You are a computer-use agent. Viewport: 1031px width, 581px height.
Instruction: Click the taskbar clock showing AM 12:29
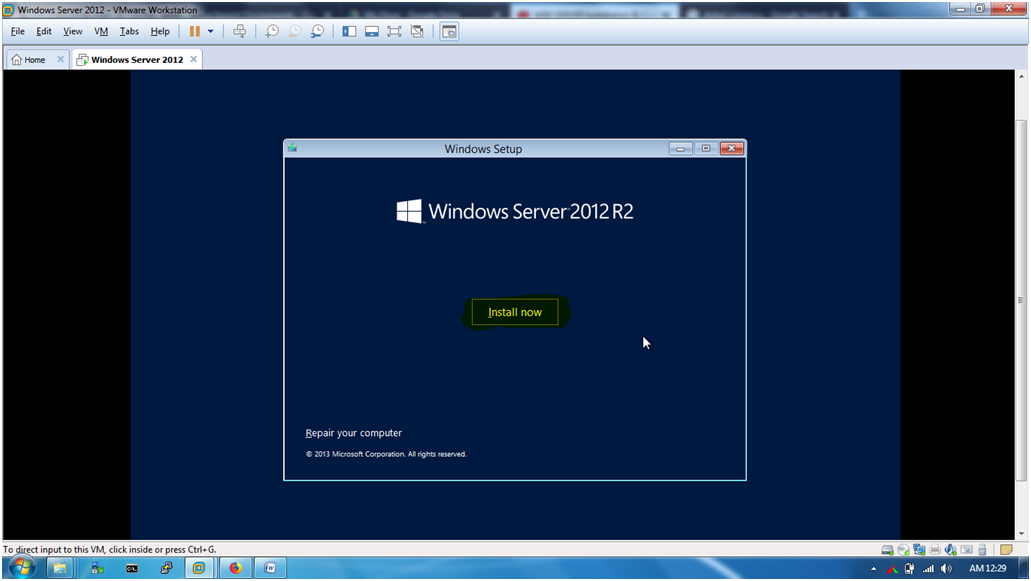(988, 569)
